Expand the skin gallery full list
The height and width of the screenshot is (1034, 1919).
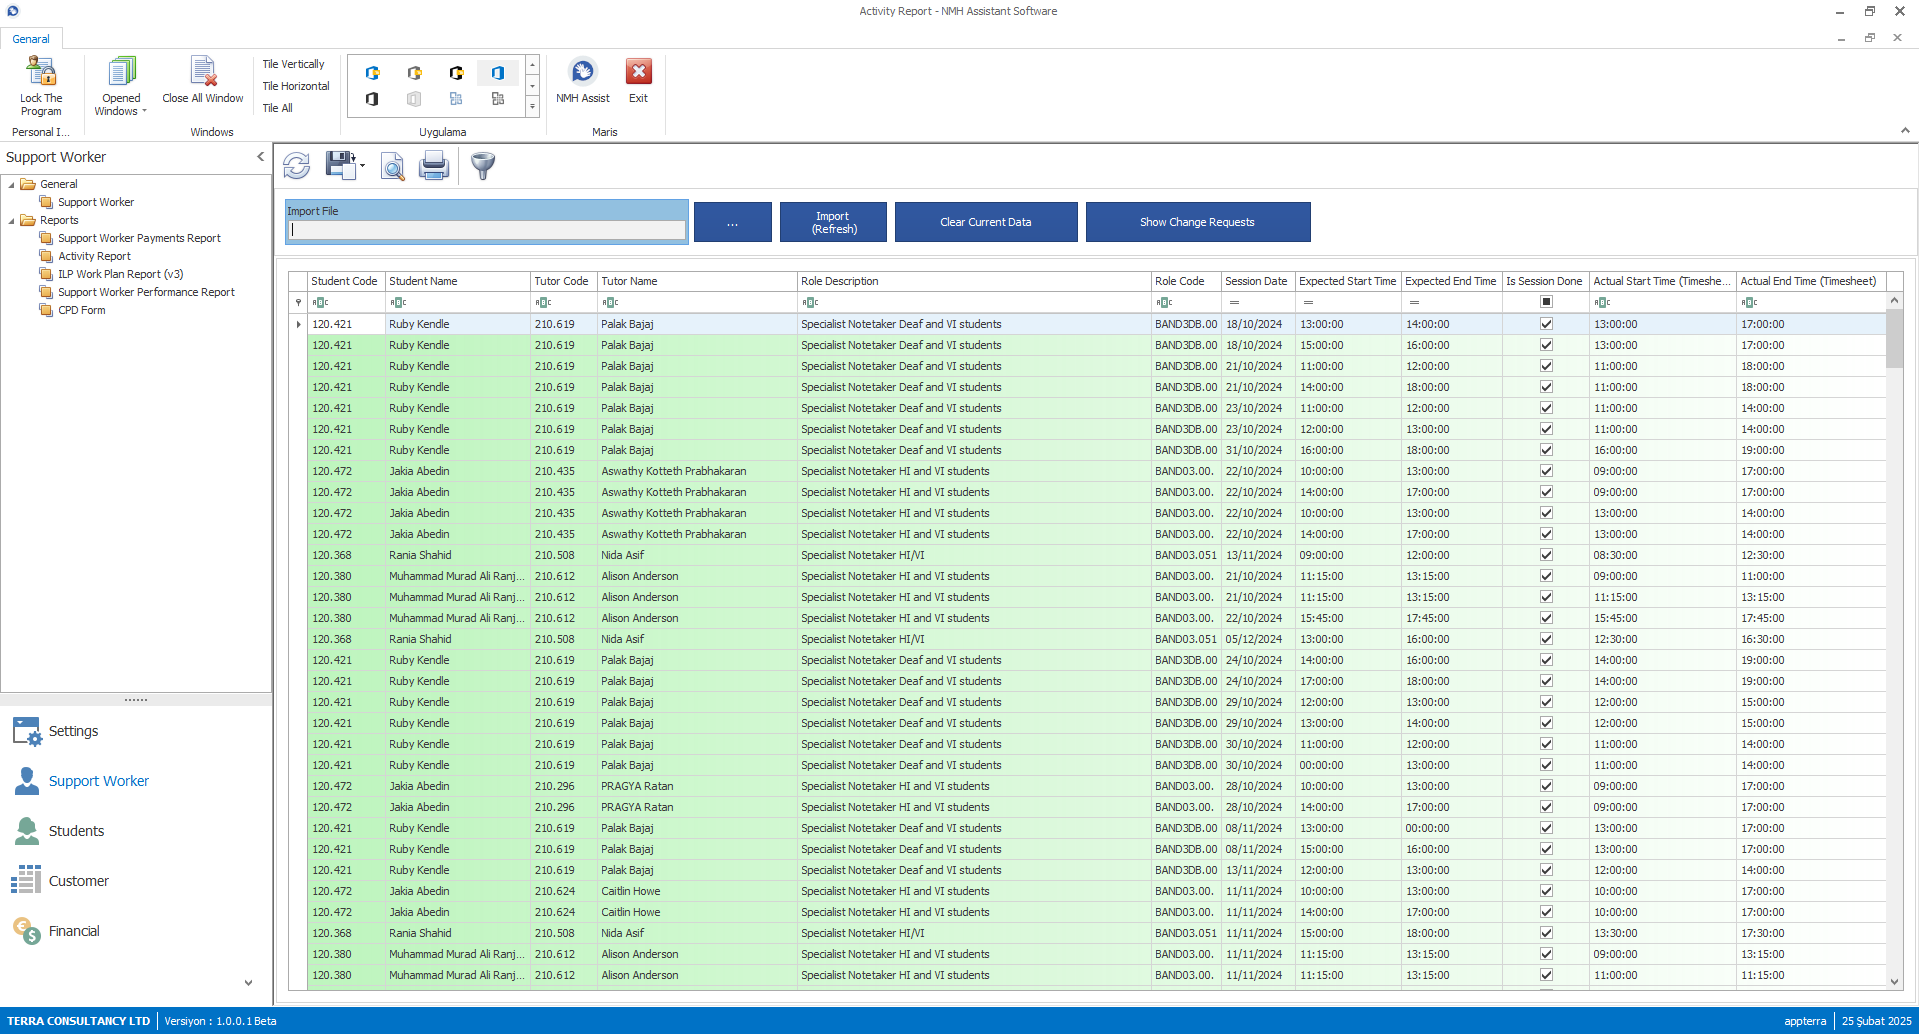pos(532,107)
